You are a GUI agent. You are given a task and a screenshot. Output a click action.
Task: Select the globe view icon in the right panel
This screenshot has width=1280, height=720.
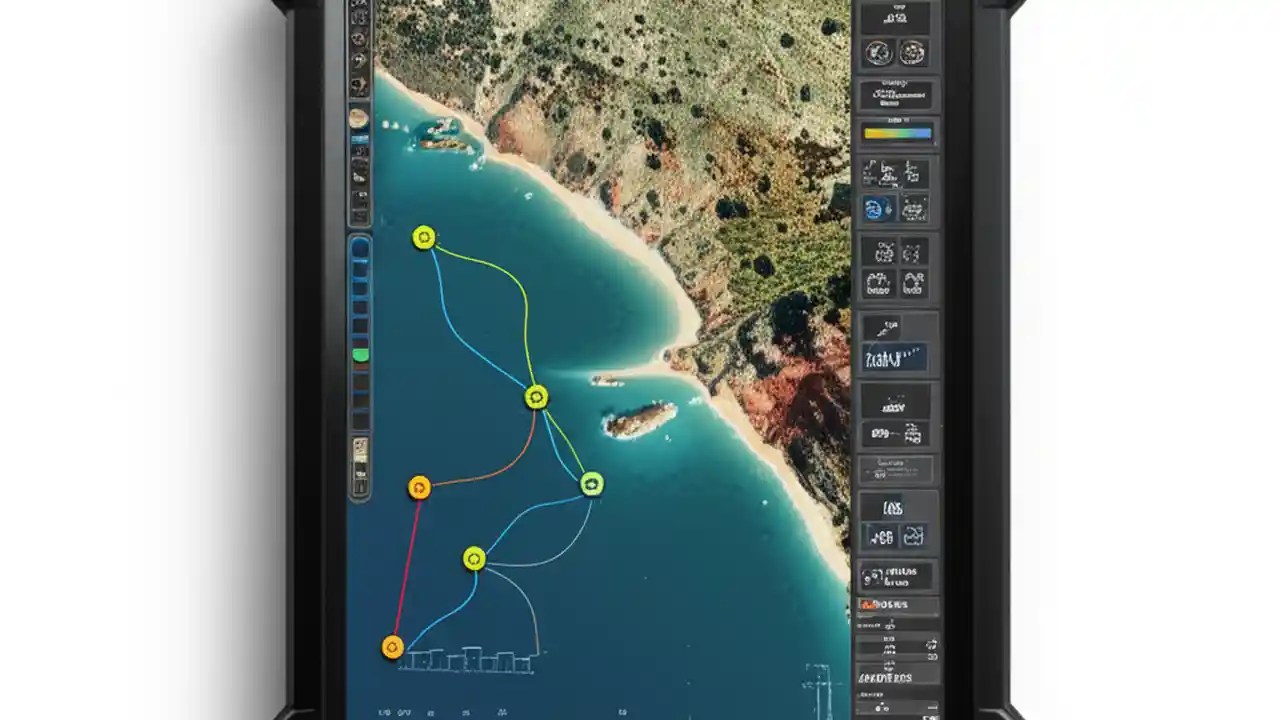(876, 52)
